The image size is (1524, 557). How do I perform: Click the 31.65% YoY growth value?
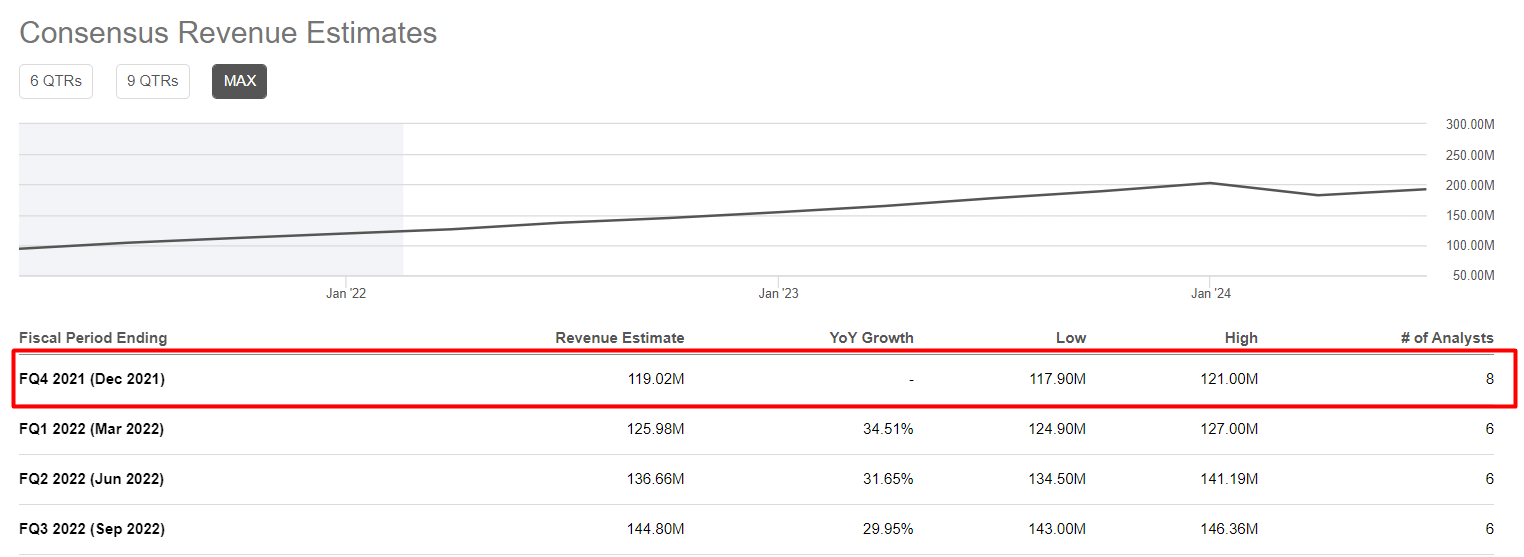point(888,479)
